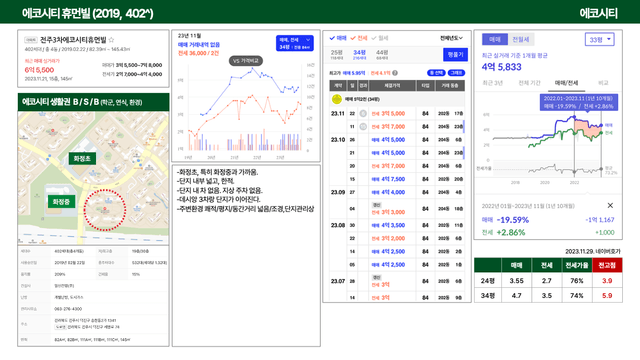Click the yellow smiley icon in the 매매 summary row
Image resolution: width=640 pixels, height=360 pixels.
coord(336,99)
